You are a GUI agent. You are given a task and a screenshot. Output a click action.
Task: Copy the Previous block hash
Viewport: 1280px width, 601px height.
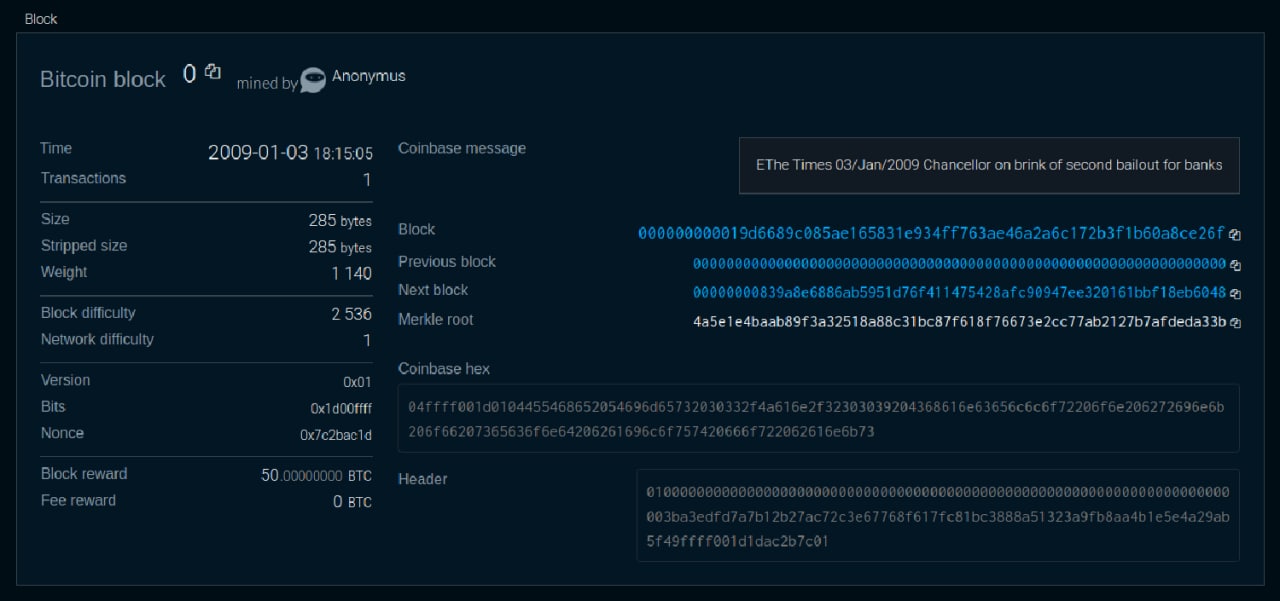coord(1235,265)
